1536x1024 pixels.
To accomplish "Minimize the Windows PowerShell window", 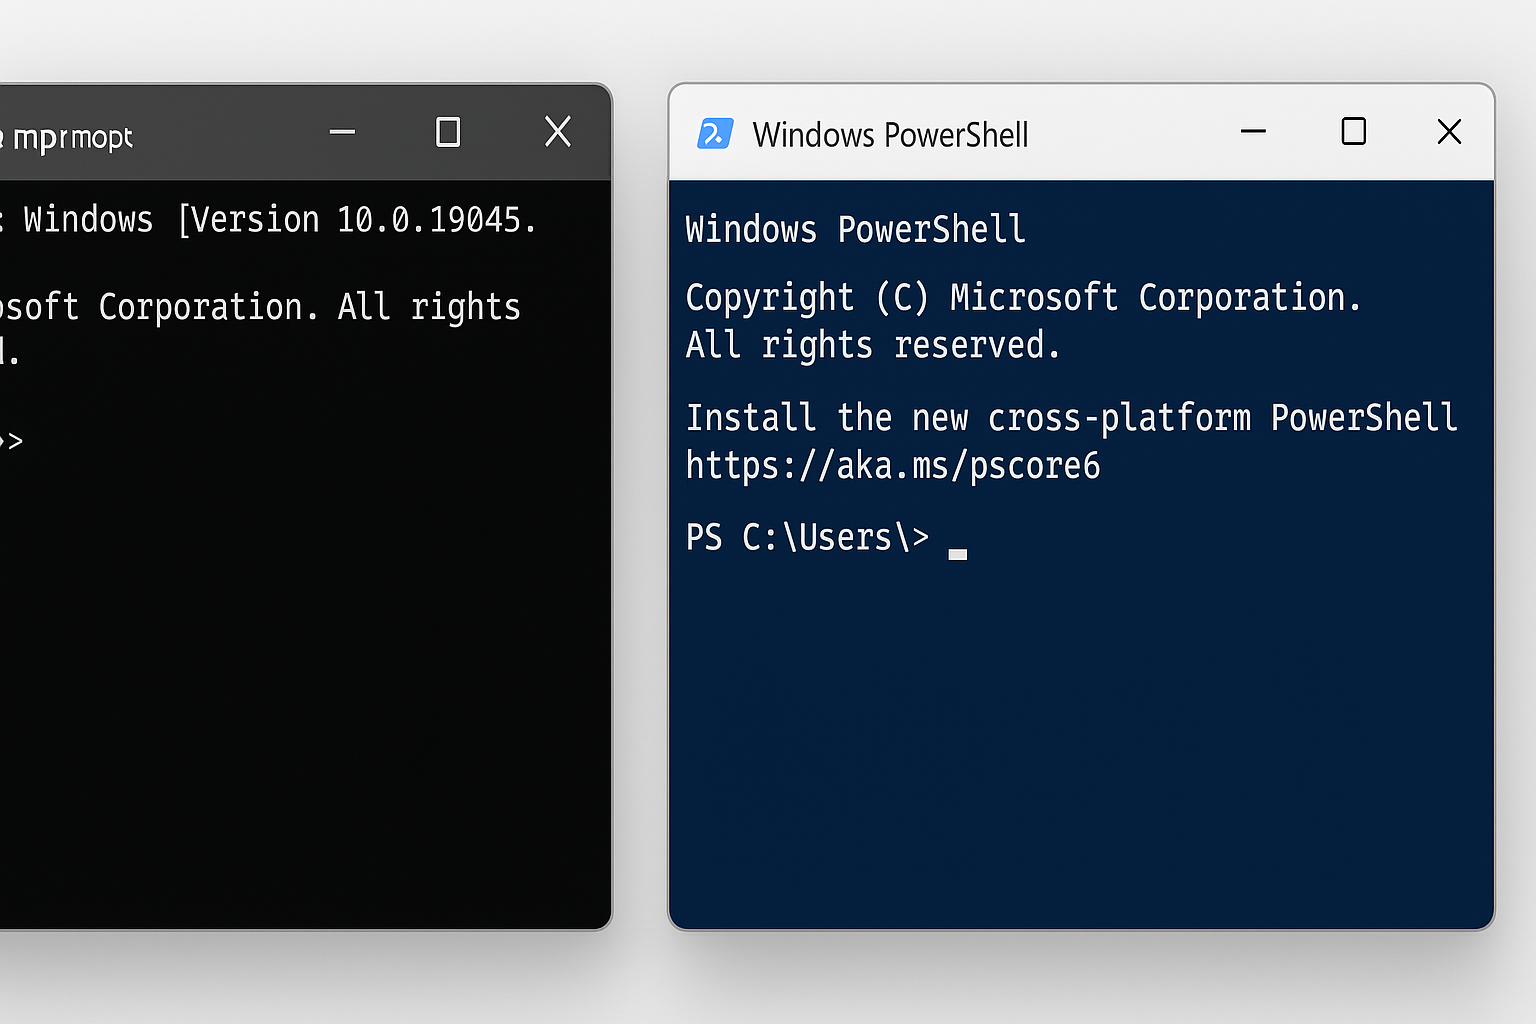I will (x=1253, y=131).
